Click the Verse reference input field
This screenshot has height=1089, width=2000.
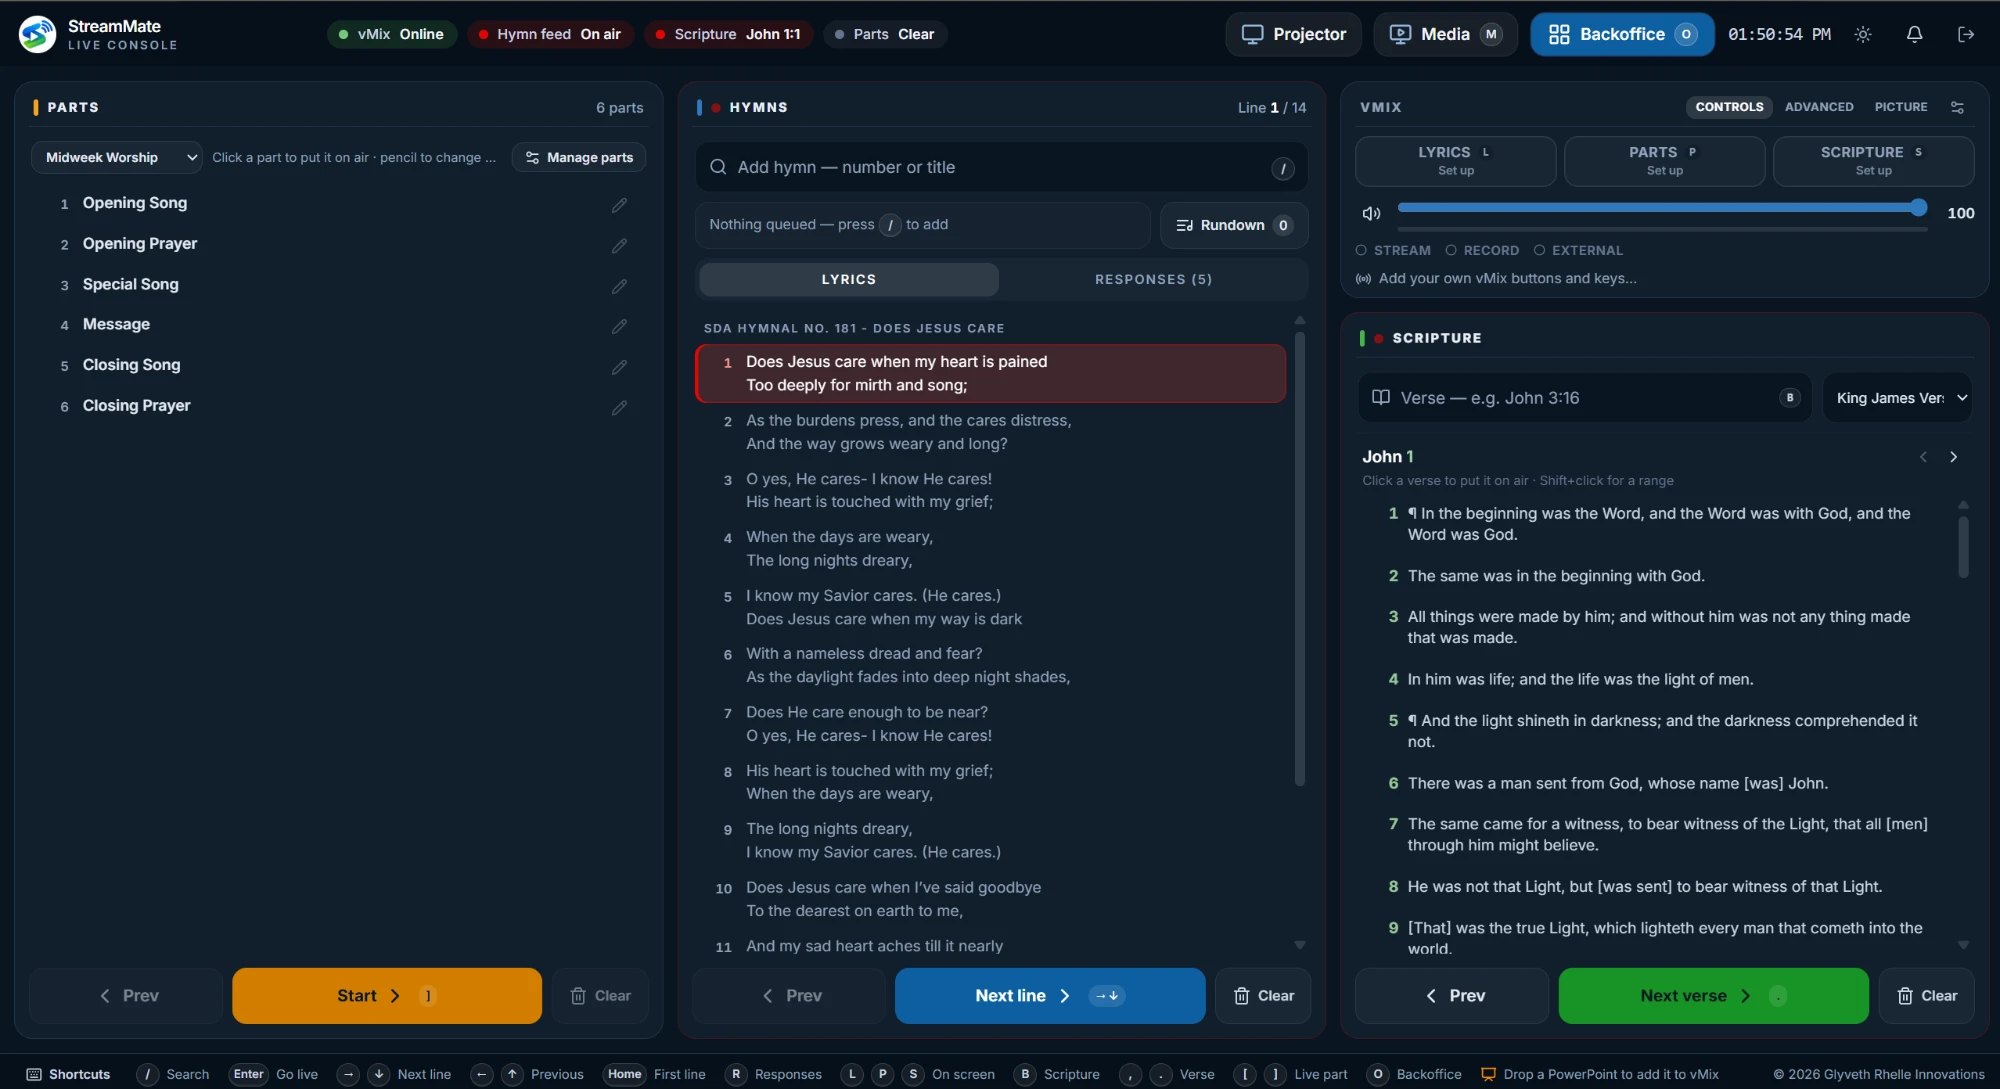click(1584, 398)
